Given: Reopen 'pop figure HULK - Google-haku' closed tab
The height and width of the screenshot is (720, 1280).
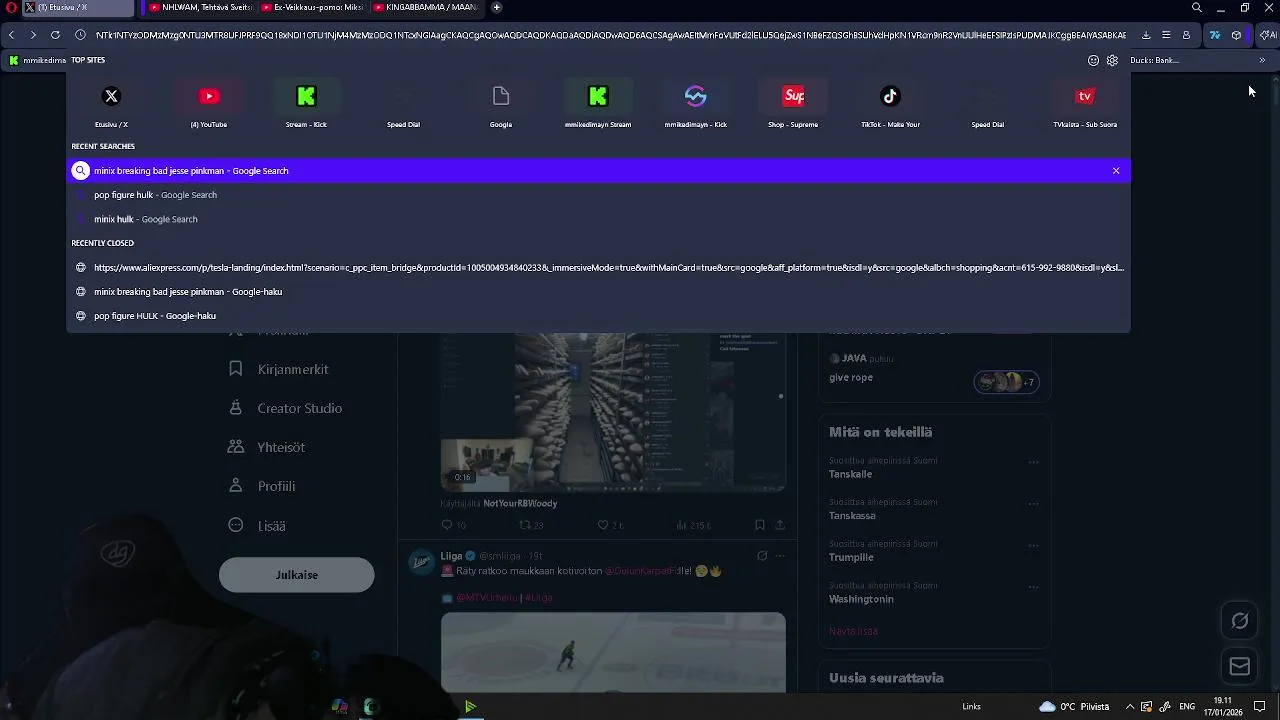Looking at the screenshot, I should coord(598,316).
